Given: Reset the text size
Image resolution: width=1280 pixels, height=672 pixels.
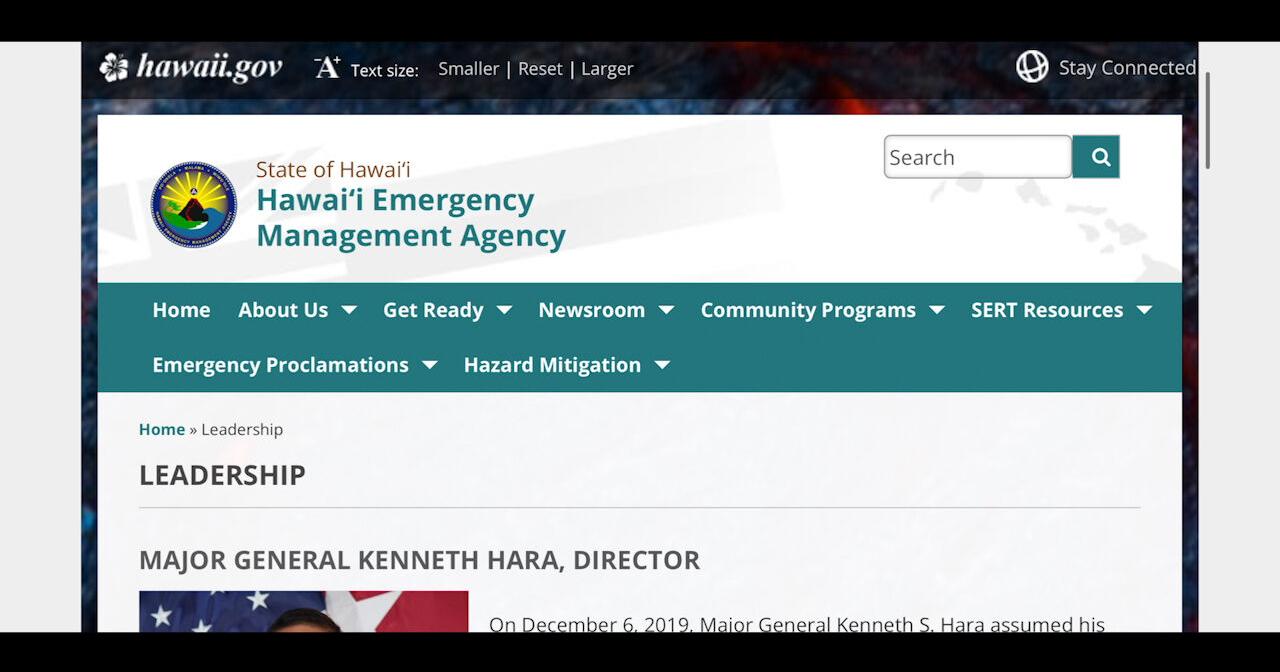Looking at the screenshot, I should point(541,69).
